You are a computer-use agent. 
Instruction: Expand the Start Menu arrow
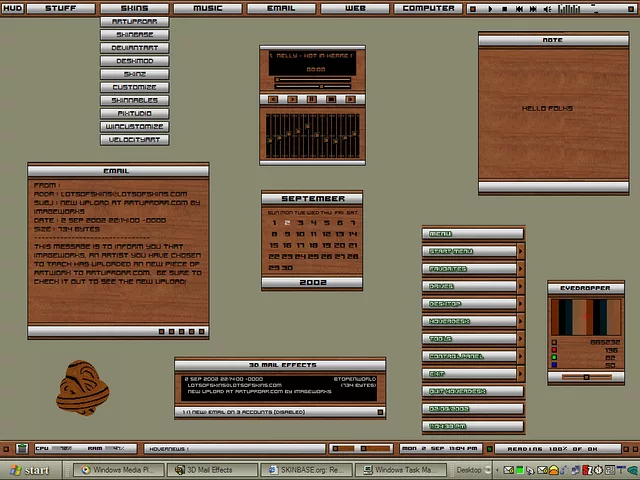(520, 252)
